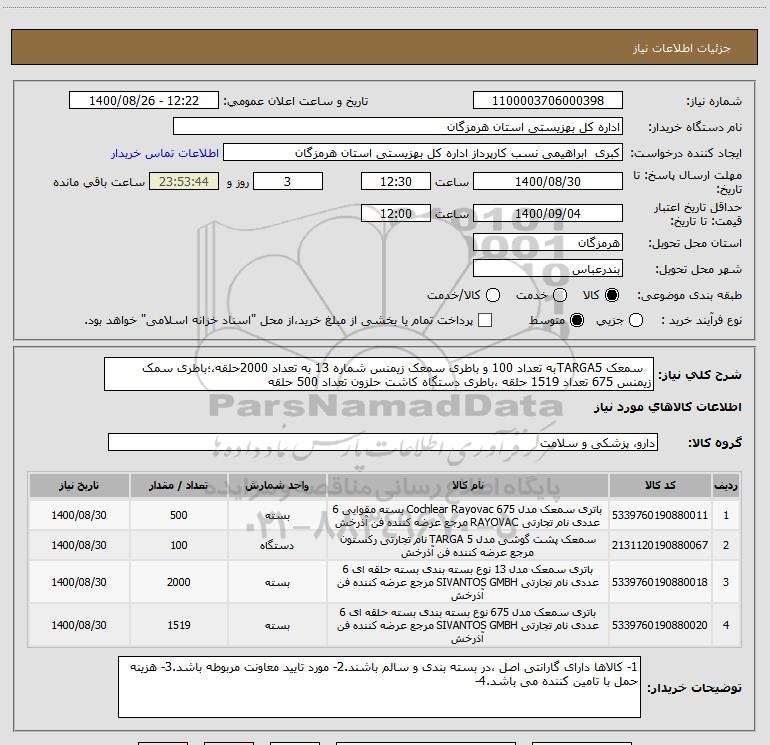Click quantity 1519 in row 4
770x745 pixels.
(x=179, y=625)
